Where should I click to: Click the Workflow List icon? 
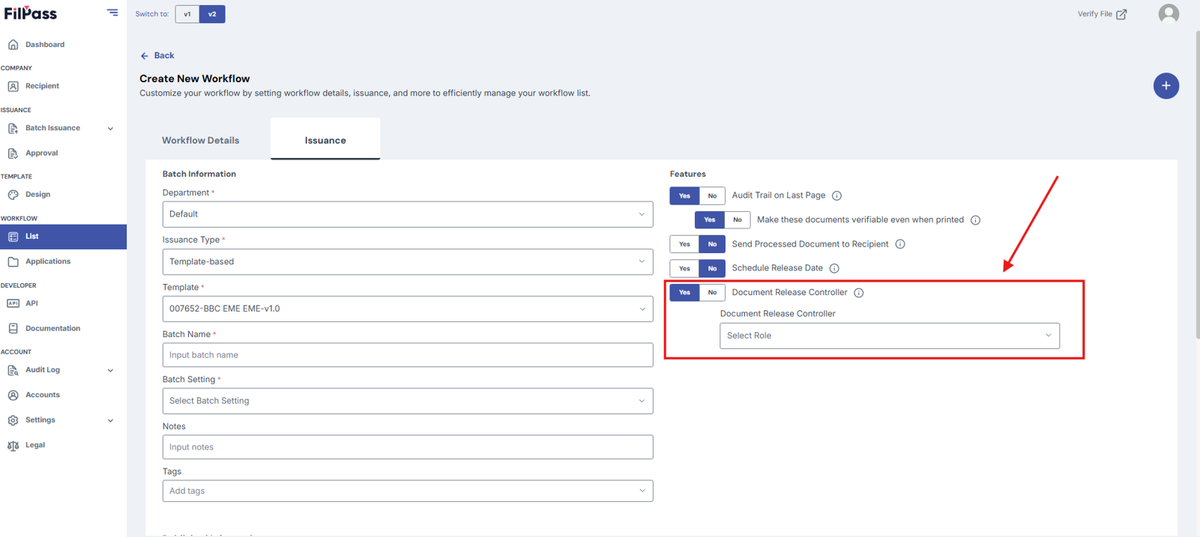tap(13, 236)
